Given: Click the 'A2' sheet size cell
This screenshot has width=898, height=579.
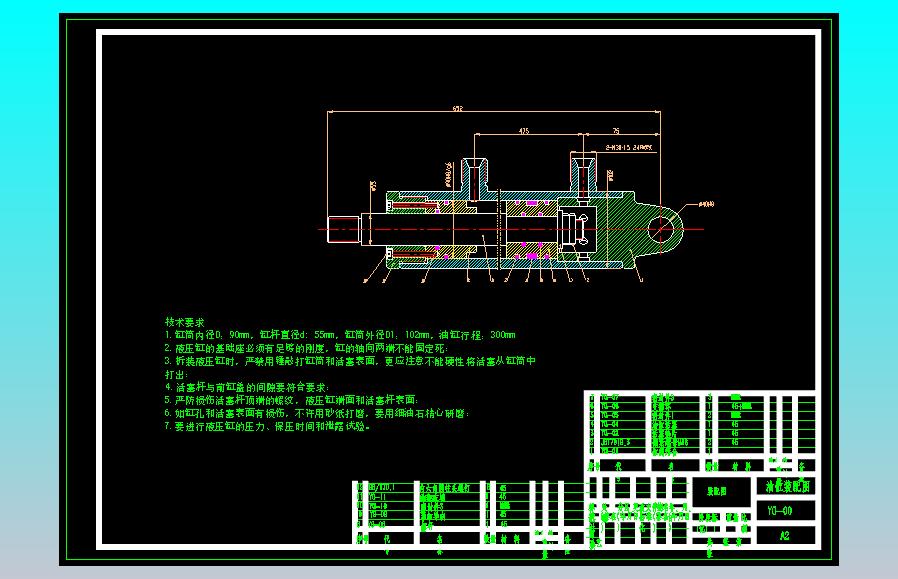Looking at the screenshot, I should (785, 536).
